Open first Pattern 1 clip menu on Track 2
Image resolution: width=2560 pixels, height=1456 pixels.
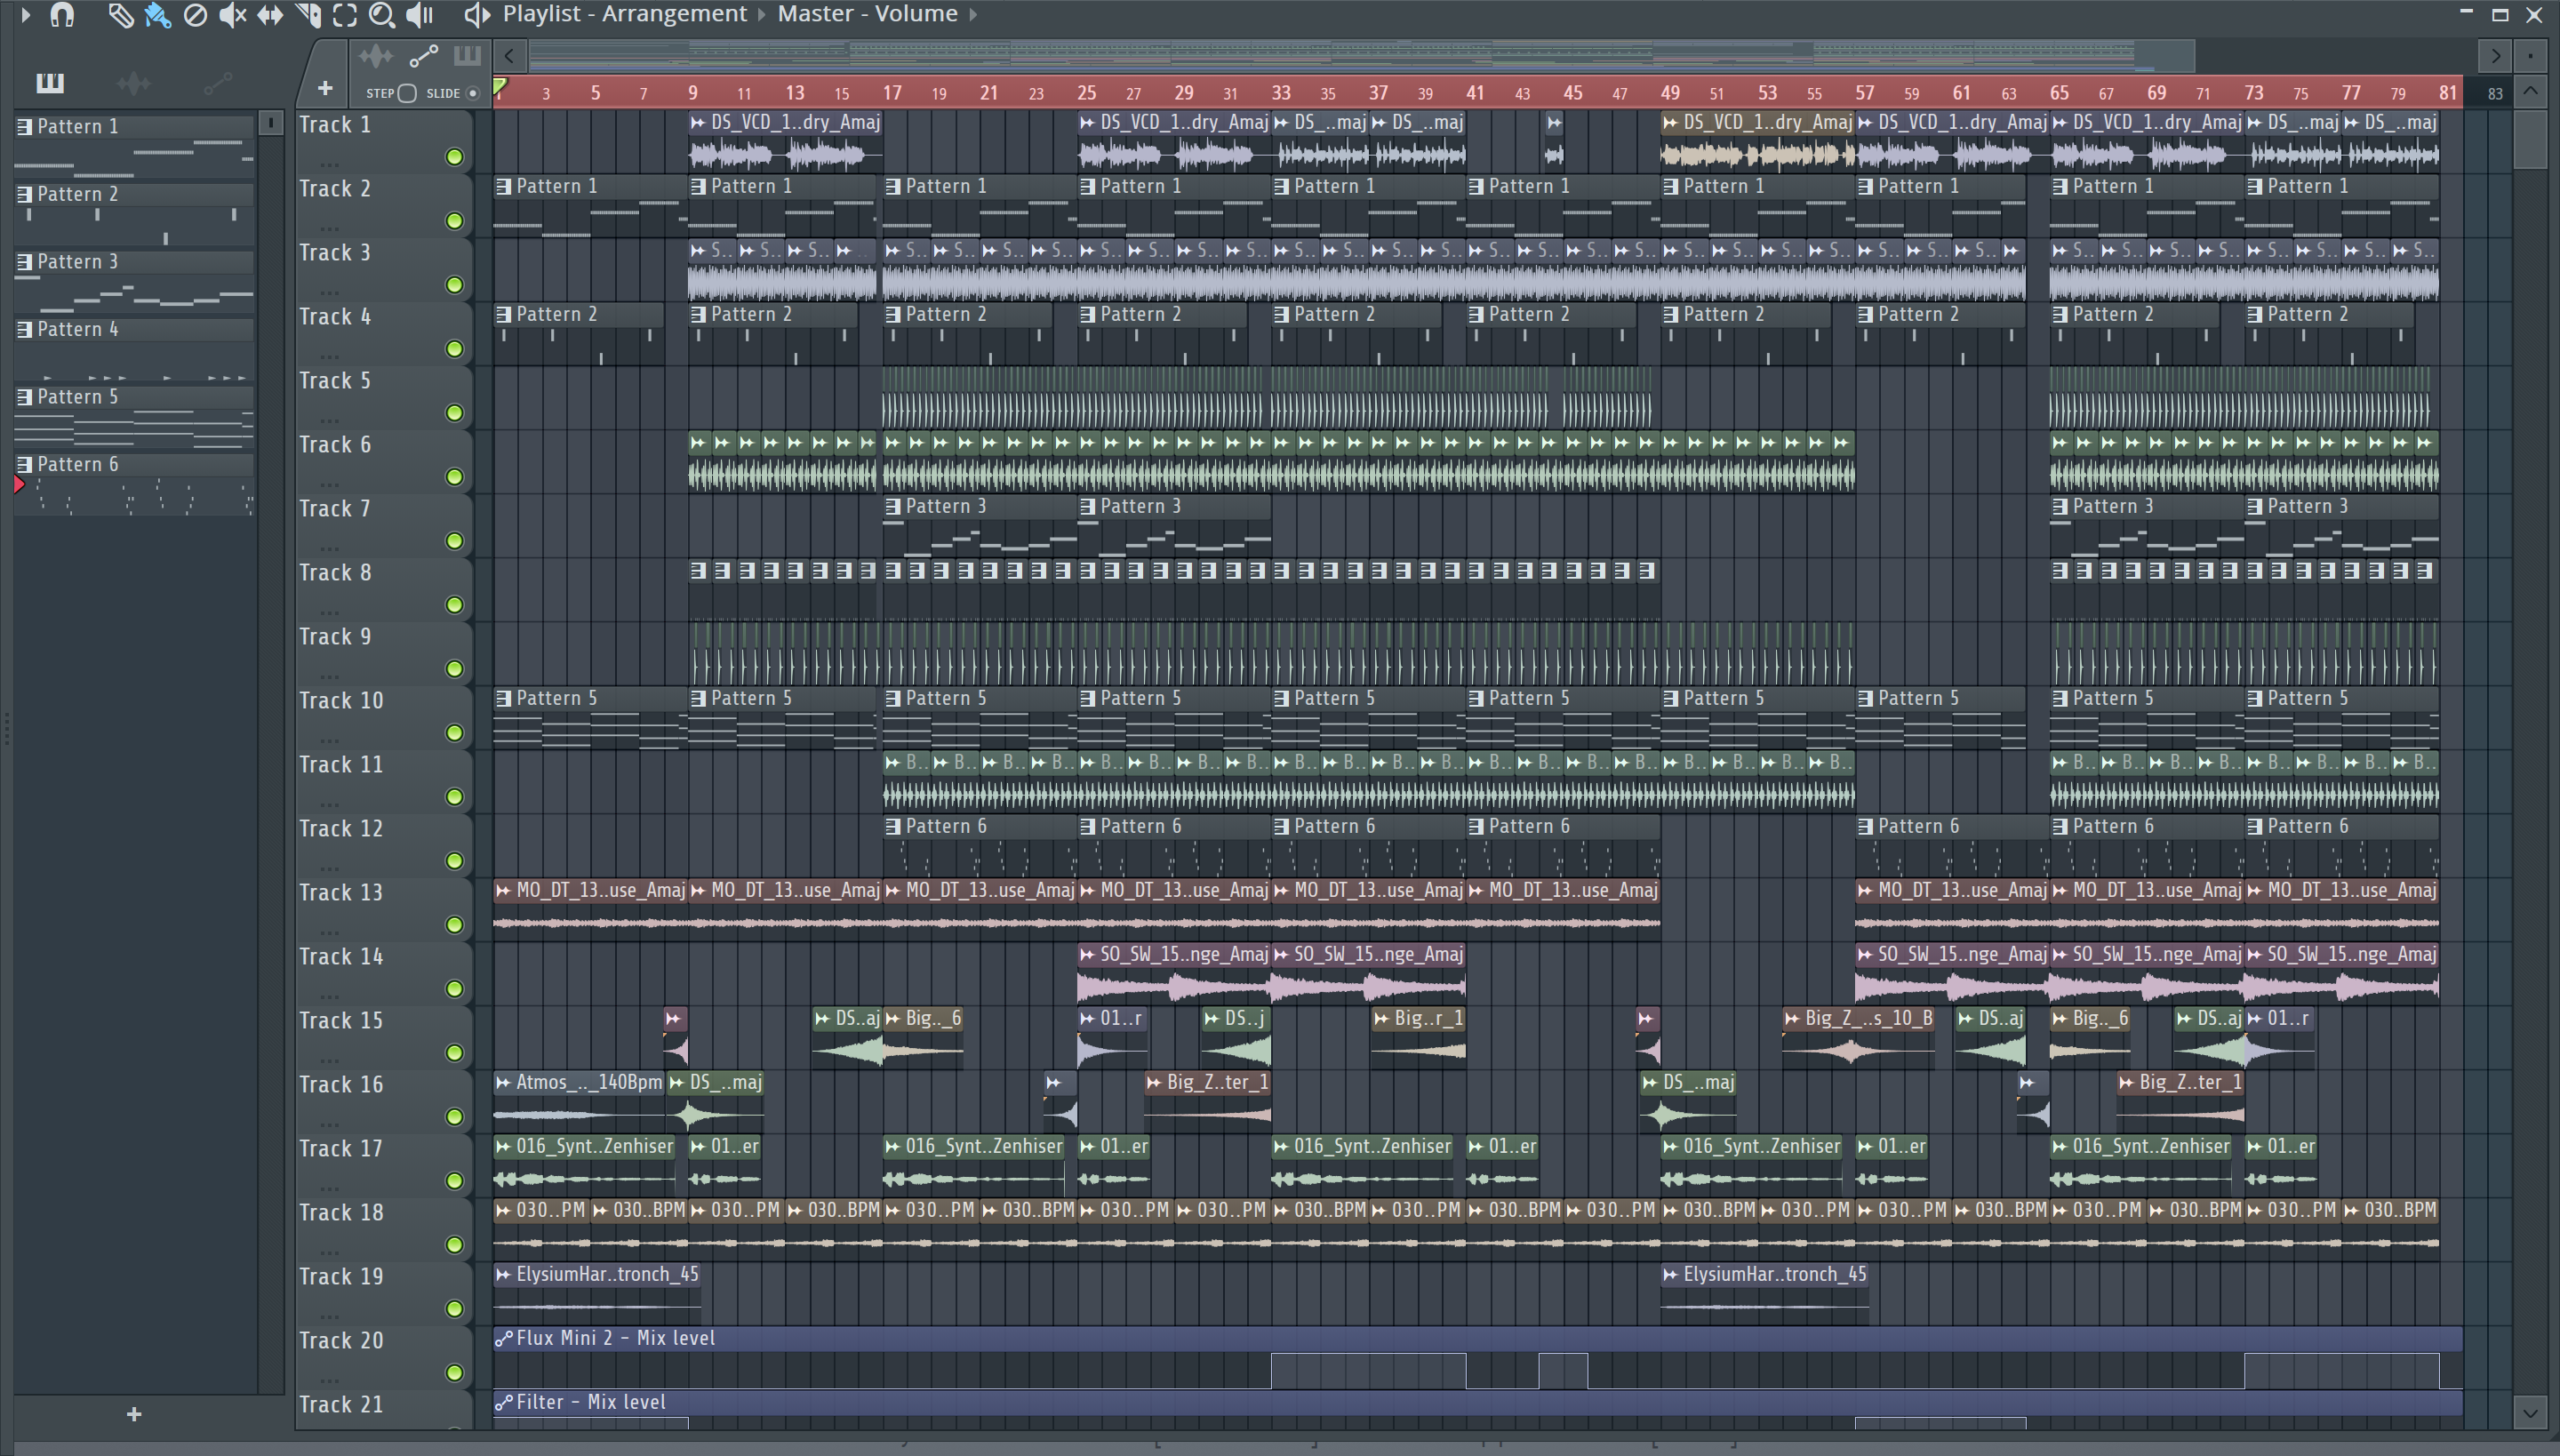[504, 187]
